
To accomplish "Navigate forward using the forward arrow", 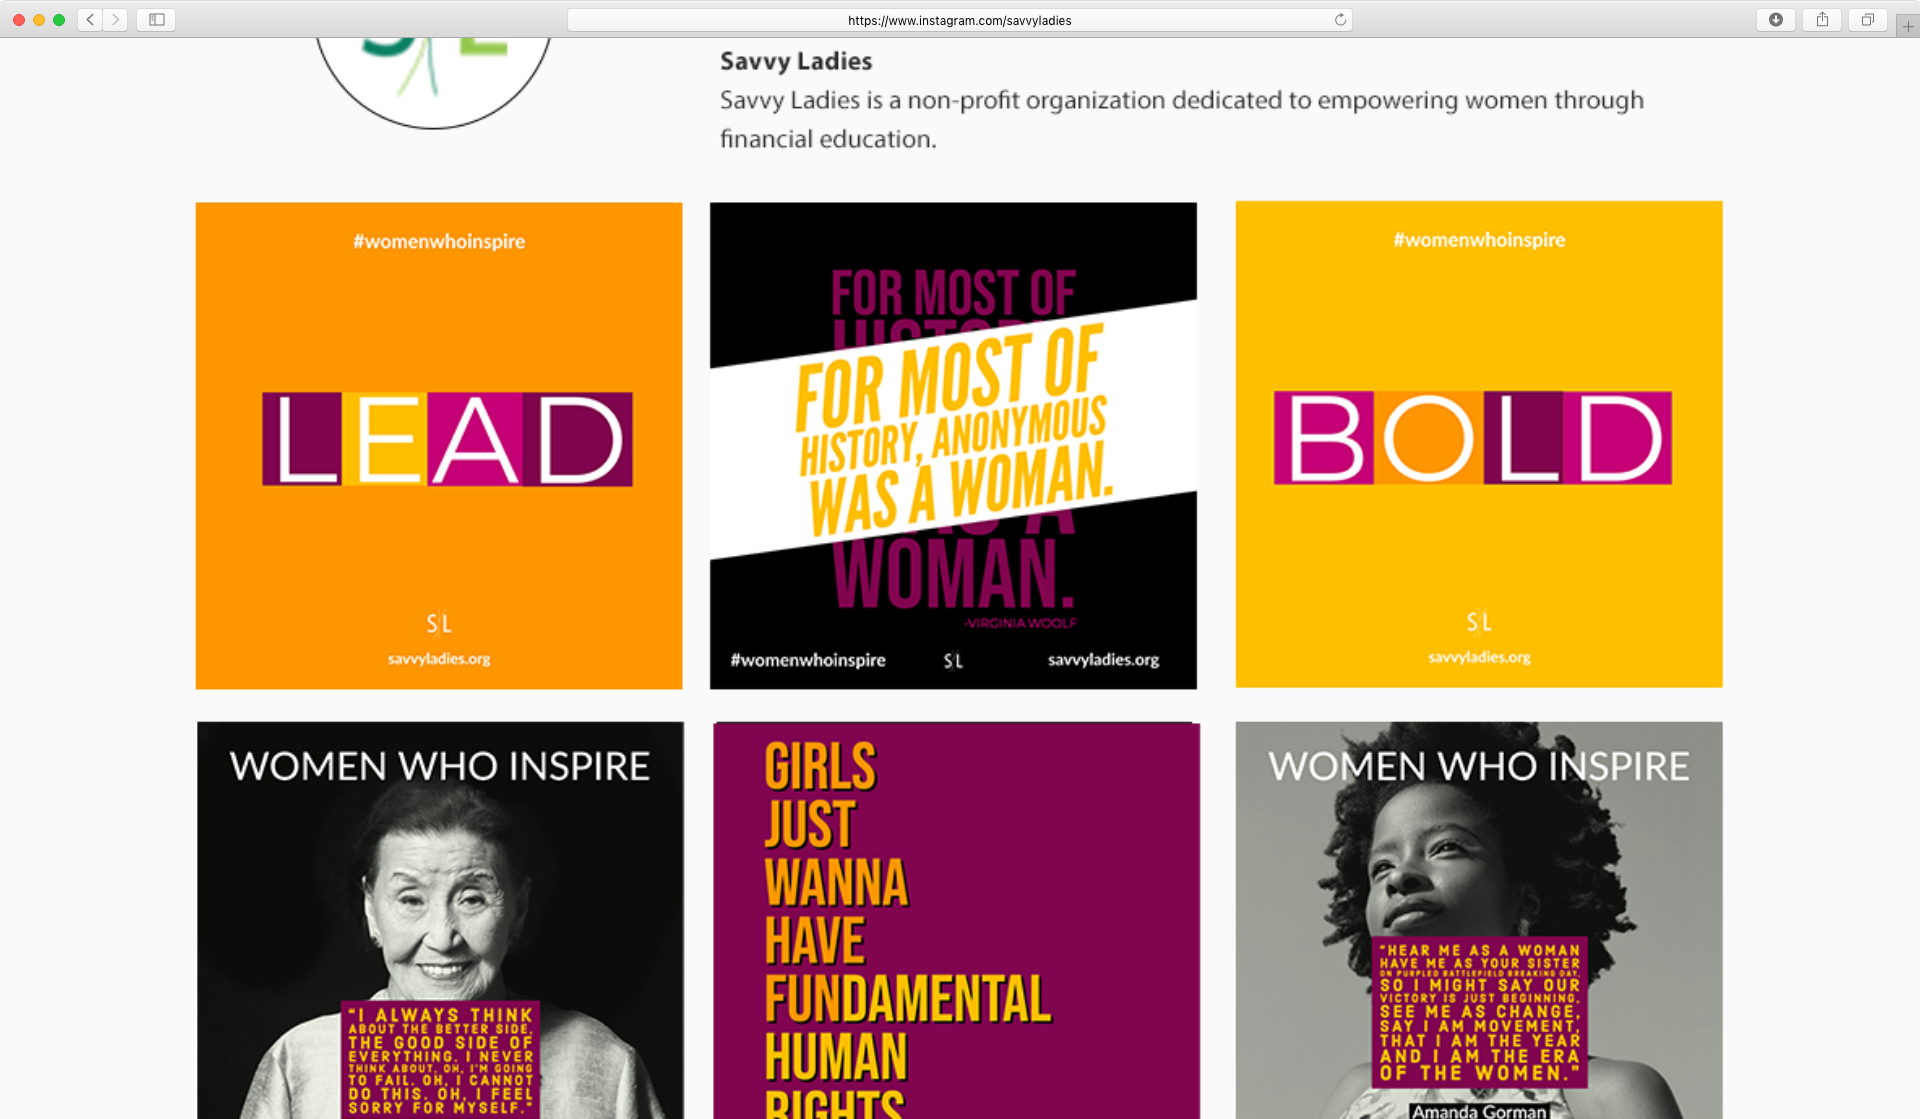I will (x=116, y=19).
